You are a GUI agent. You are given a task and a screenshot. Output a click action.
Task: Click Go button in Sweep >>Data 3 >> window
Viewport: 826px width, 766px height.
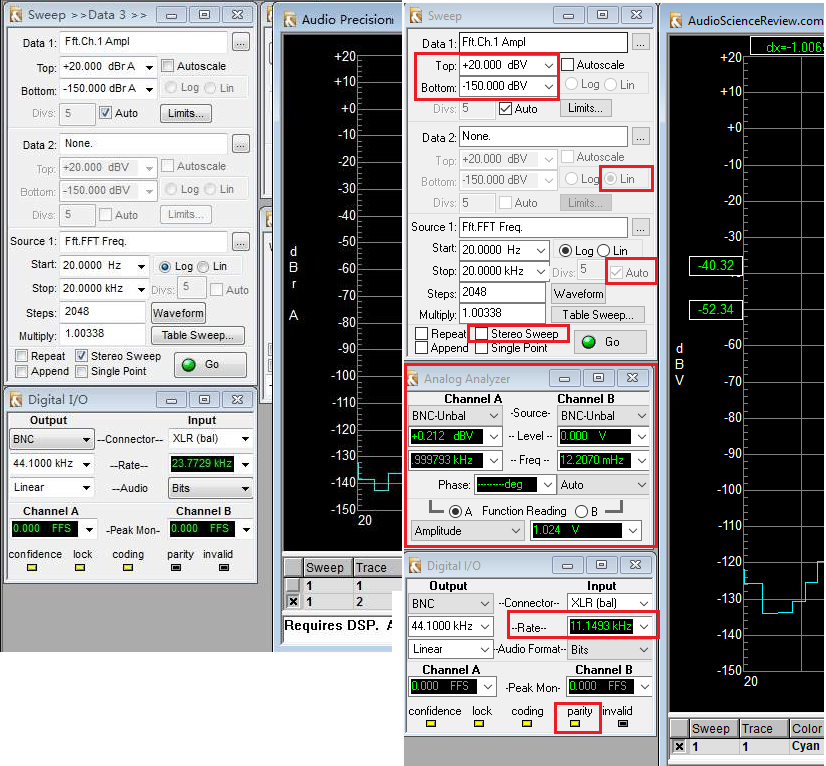pyautogui.click(x=210, y=365)
